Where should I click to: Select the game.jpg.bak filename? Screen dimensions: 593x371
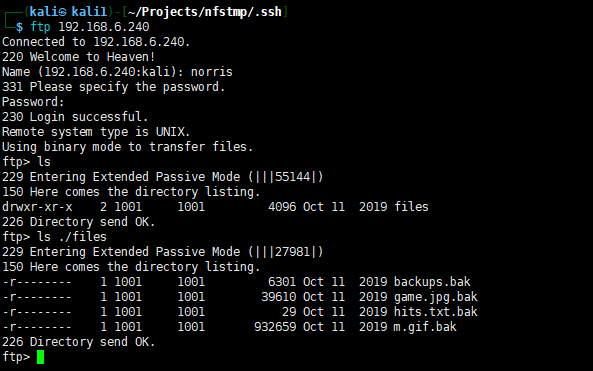tap(435, 297)
